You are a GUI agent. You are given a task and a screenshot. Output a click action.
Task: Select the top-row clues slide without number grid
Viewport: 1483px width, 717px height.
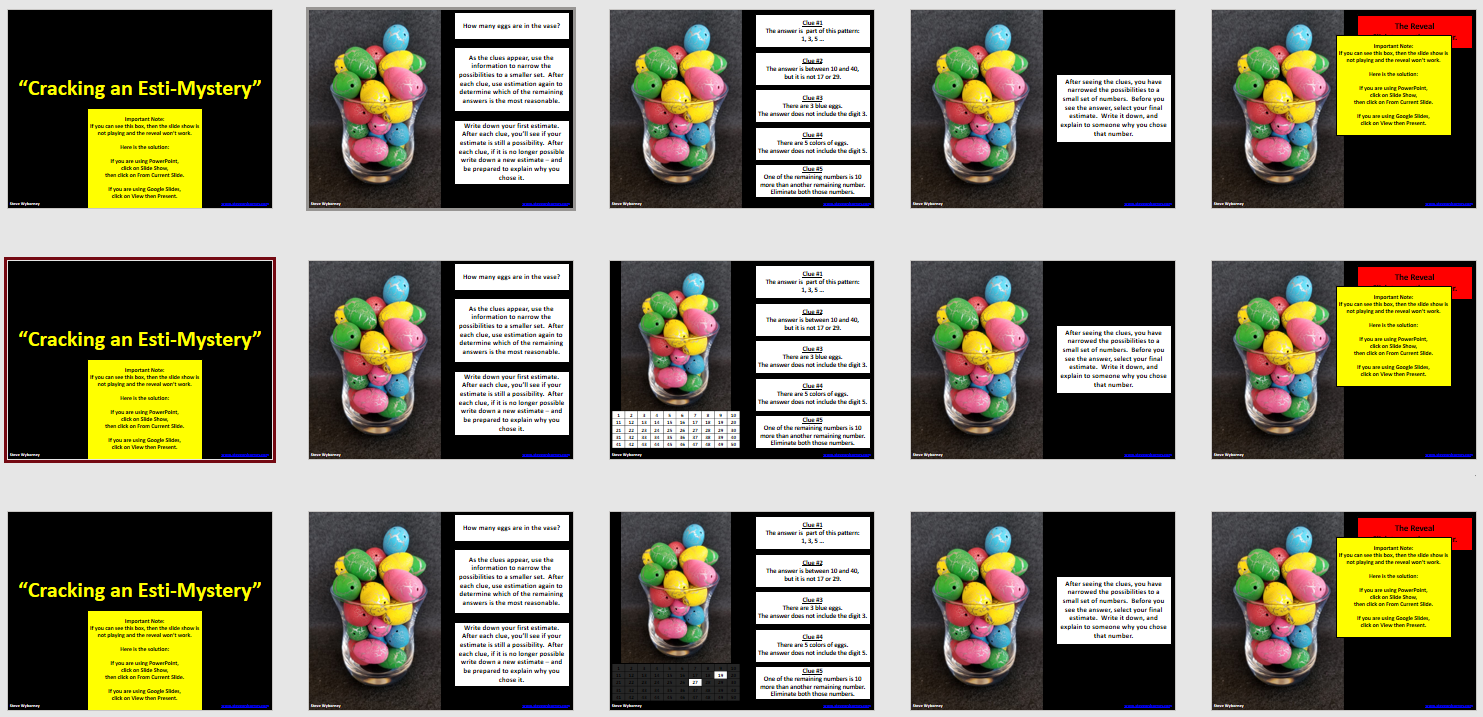tap(742, 109)
